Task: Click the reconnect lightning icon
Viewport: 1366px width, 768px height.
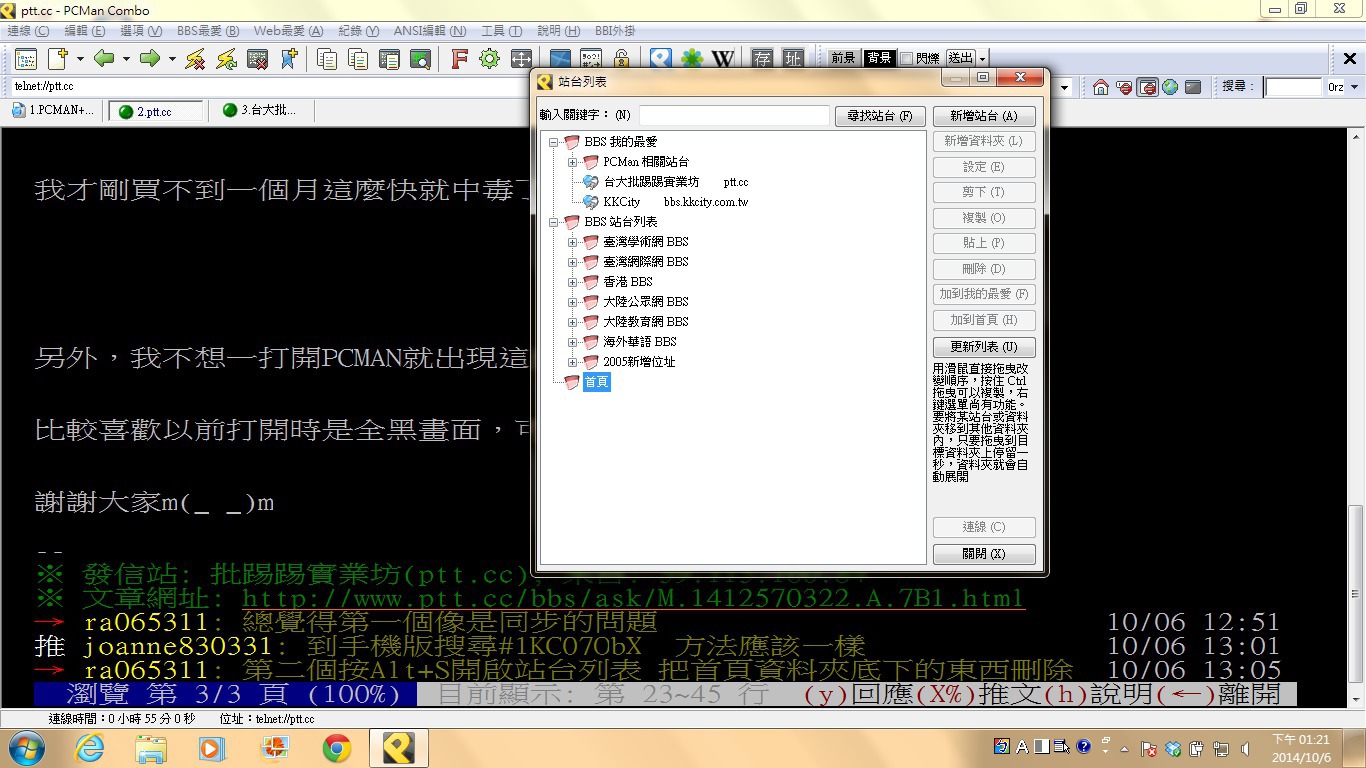Action: [x=227, y=59]
